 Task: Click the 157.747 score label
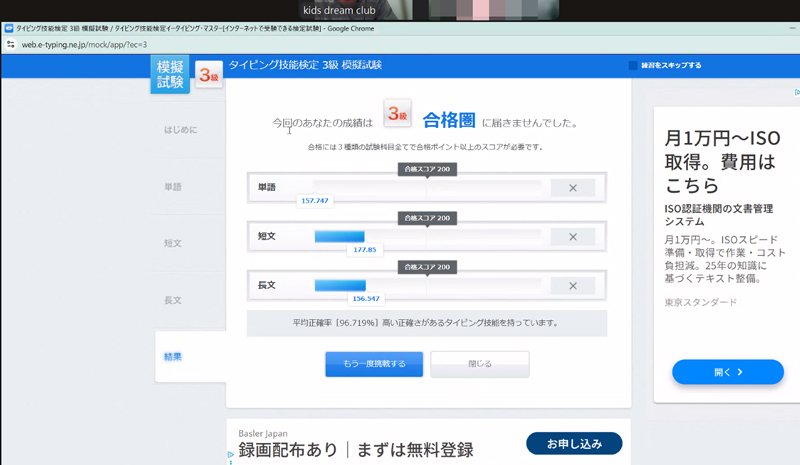click(315, 201)
